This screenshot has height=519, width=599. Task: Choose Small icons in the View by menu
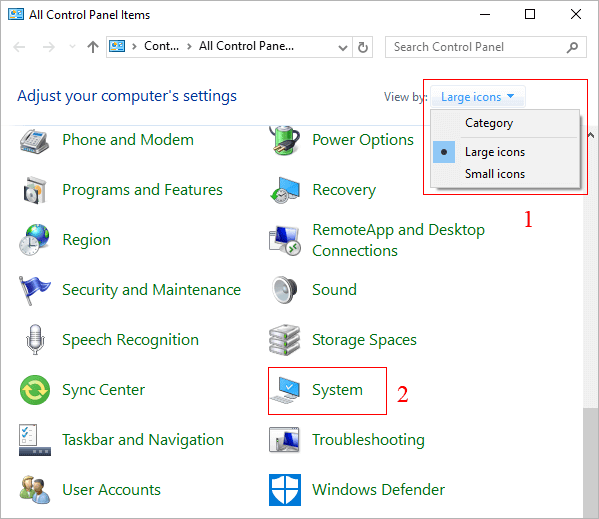[505, 174]
